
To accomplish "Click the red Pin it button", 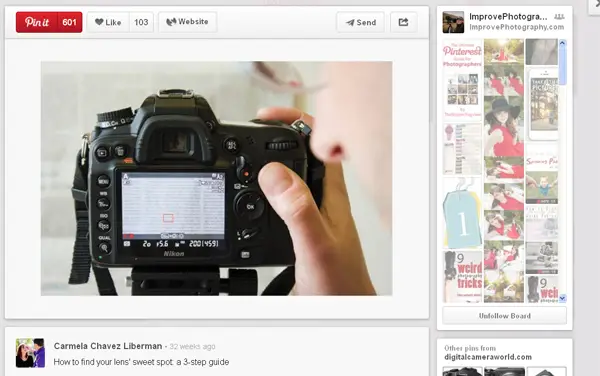I will click(37, 22).
